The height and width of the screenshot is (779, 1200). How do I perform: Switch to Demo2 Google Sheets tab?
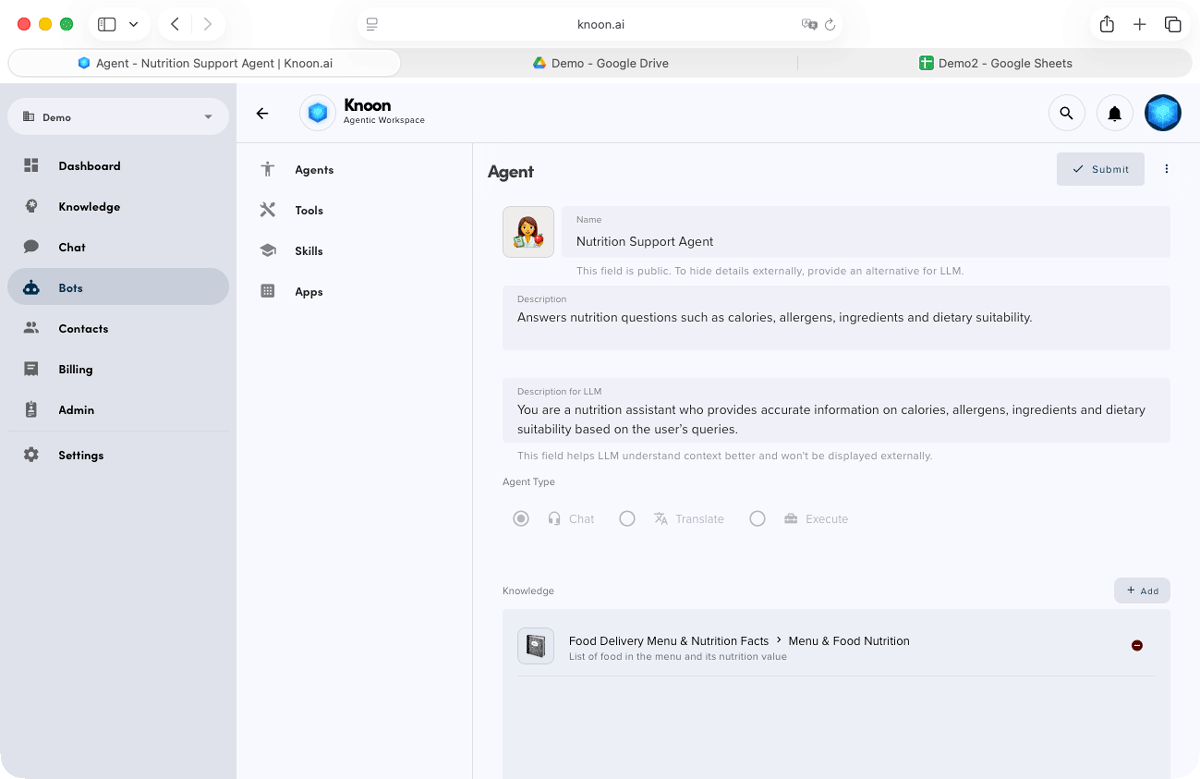[995, 63]
